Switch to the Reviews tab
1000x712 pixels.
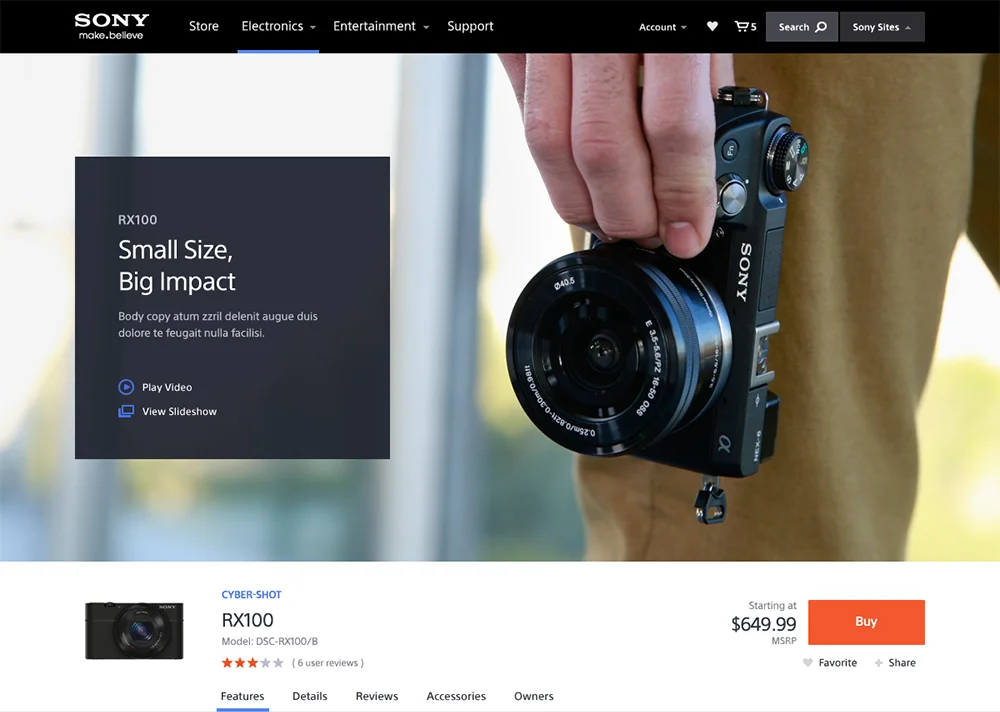(x=377, y=696)
